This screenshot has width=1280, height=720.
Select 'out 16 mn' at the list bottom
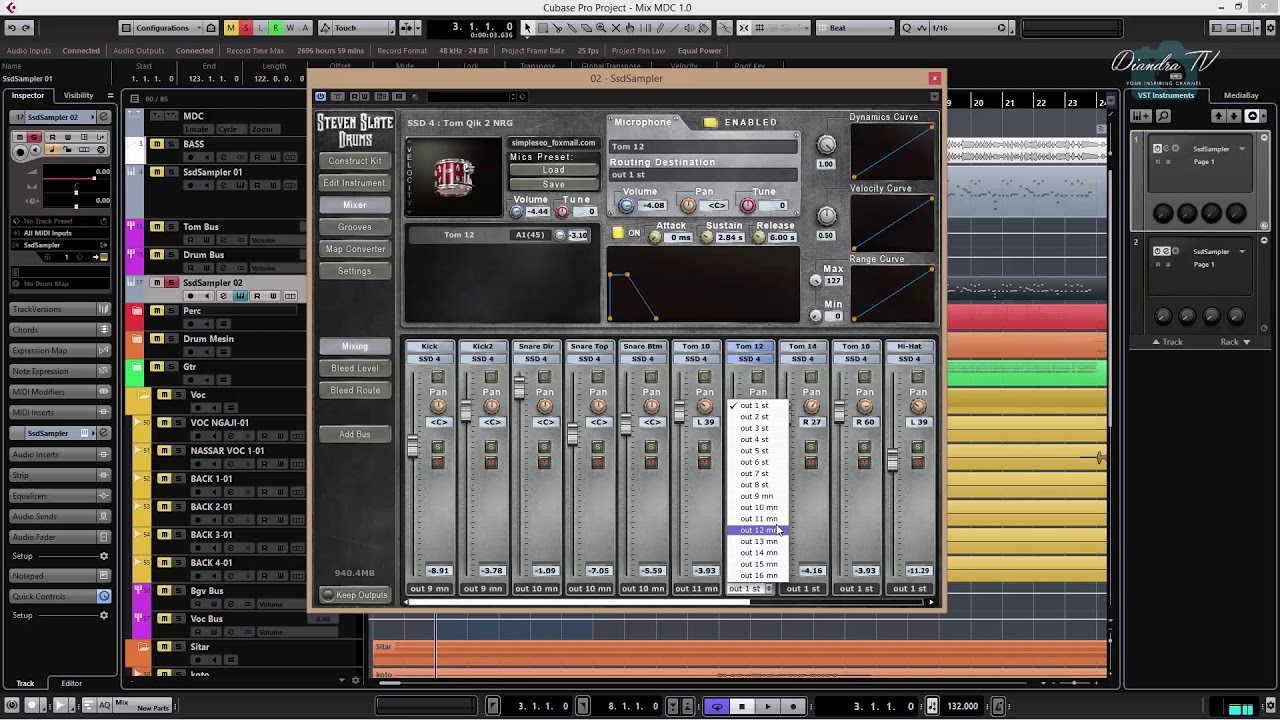pos(758,575)
